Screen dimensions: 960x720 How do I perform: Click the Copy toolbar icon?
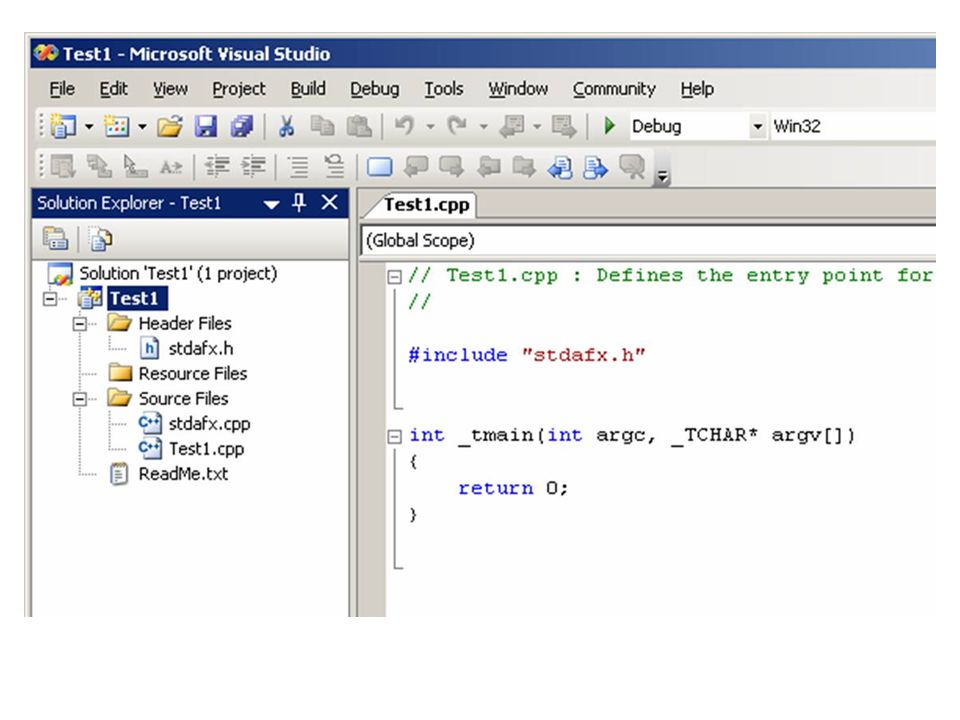coord(322,126)
